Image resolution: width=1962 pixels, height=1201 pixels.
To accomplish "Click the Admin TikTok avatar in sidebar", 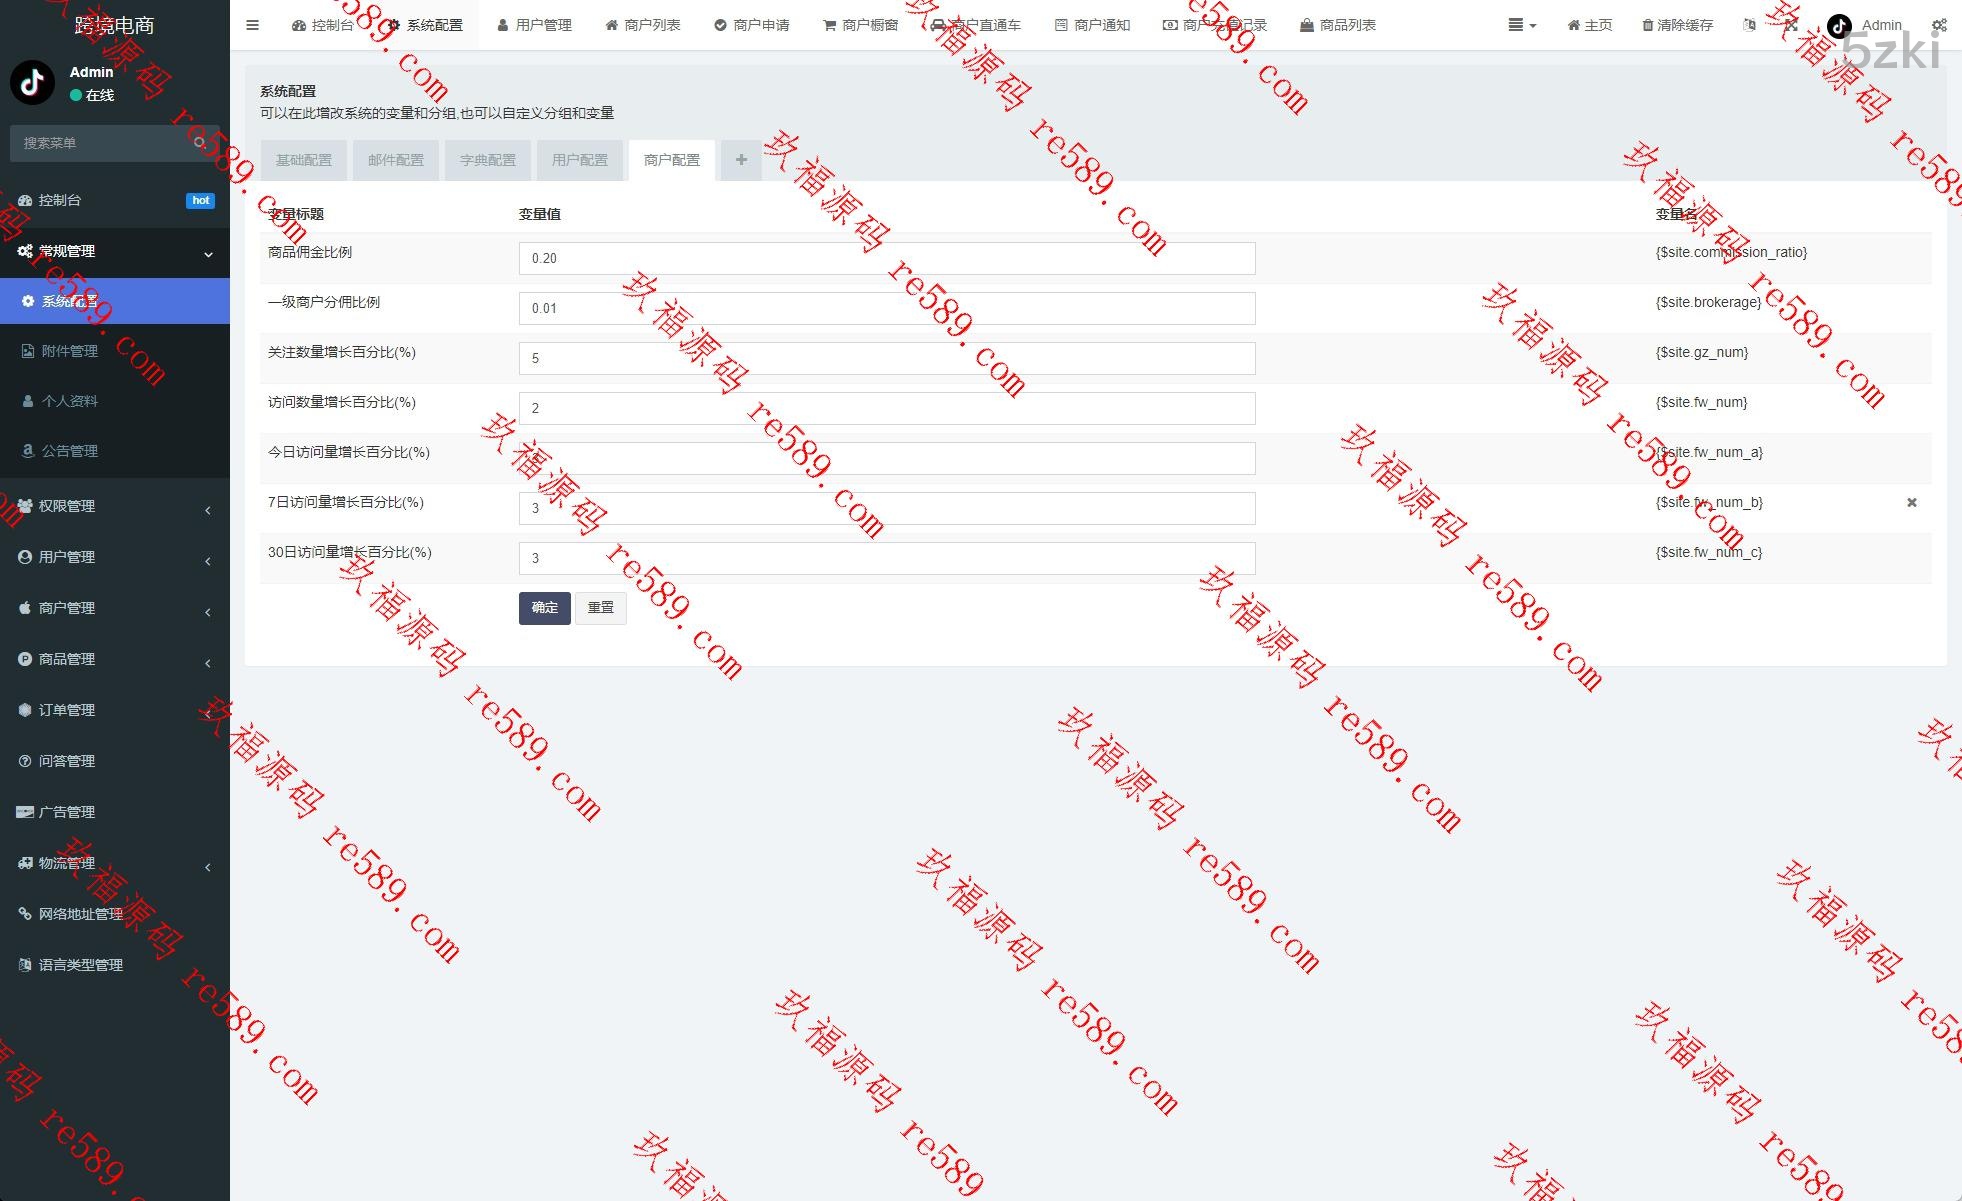I will coord(32,83).
